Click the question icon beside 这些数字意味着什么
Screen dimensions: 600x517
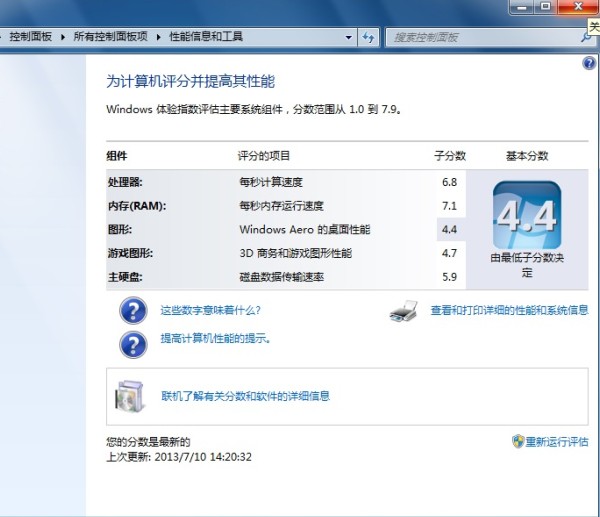pos(133,310)
